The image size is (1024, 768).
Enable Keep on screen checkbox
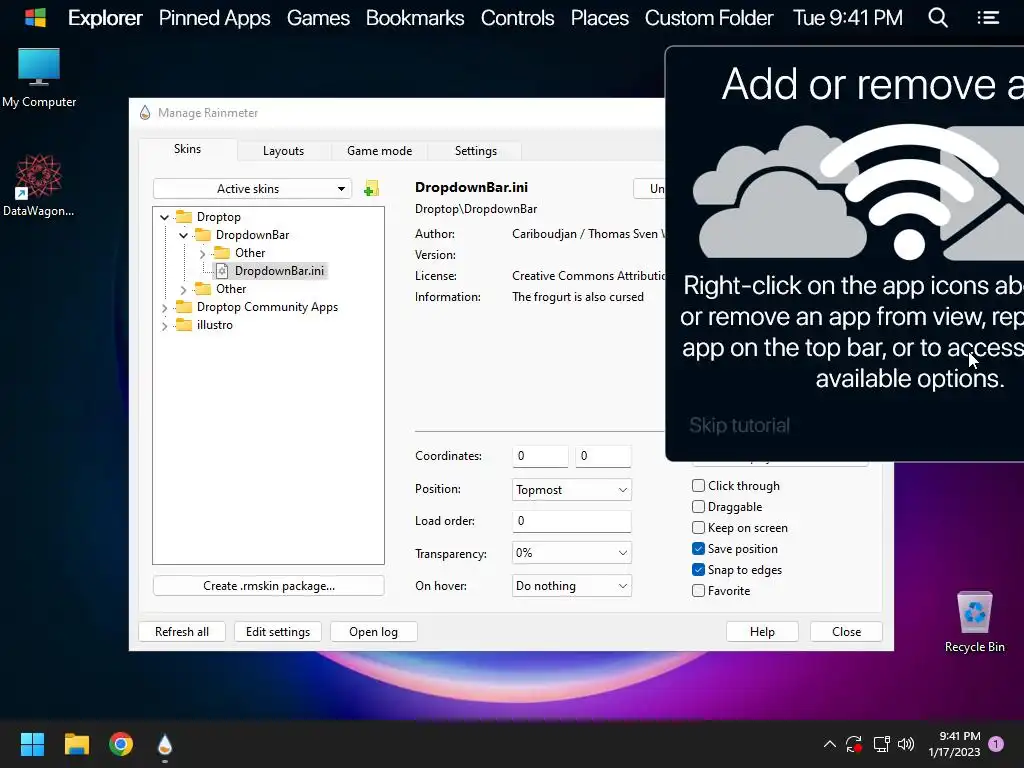point(698,528)
